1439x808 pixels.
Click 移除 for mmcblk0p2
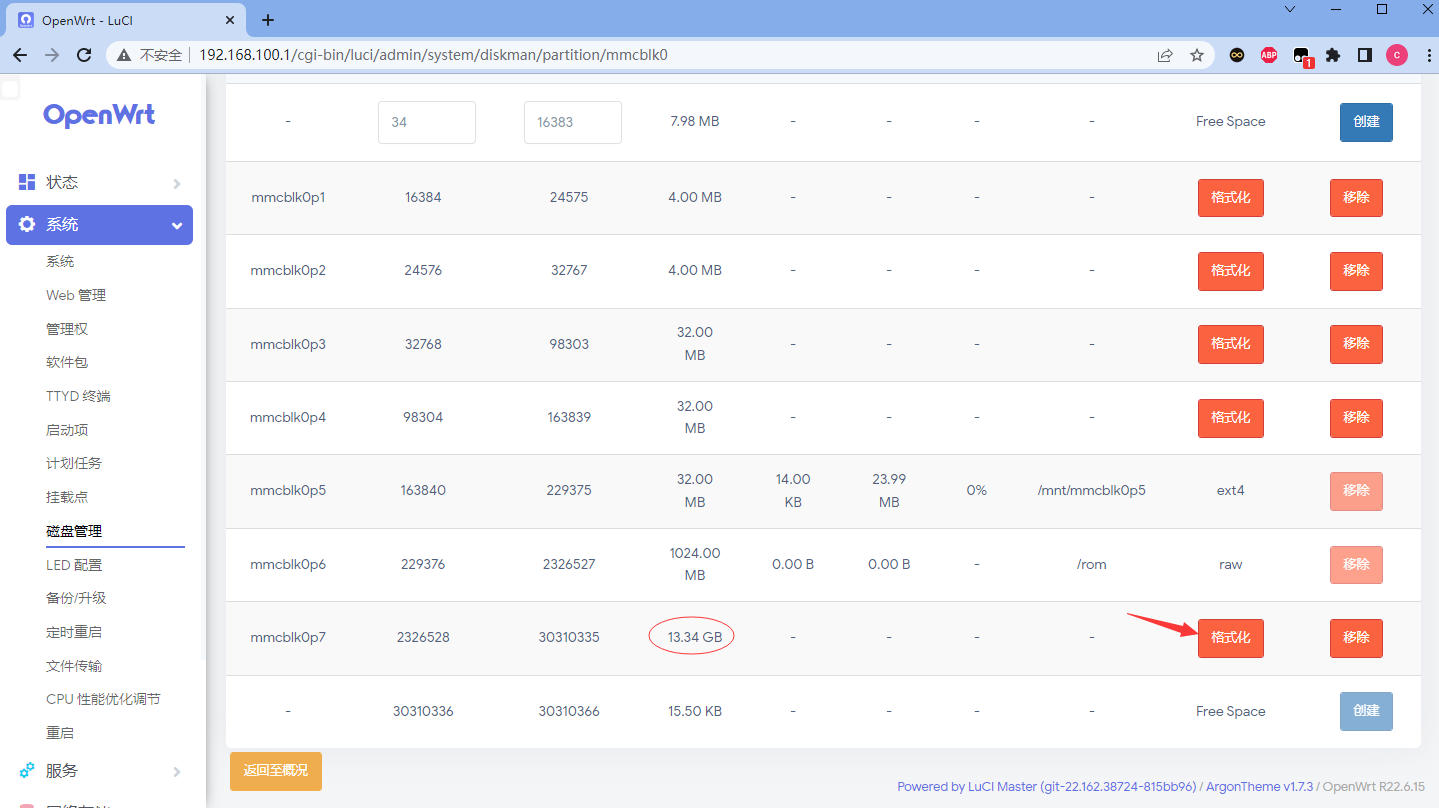tap(1356, 271)
